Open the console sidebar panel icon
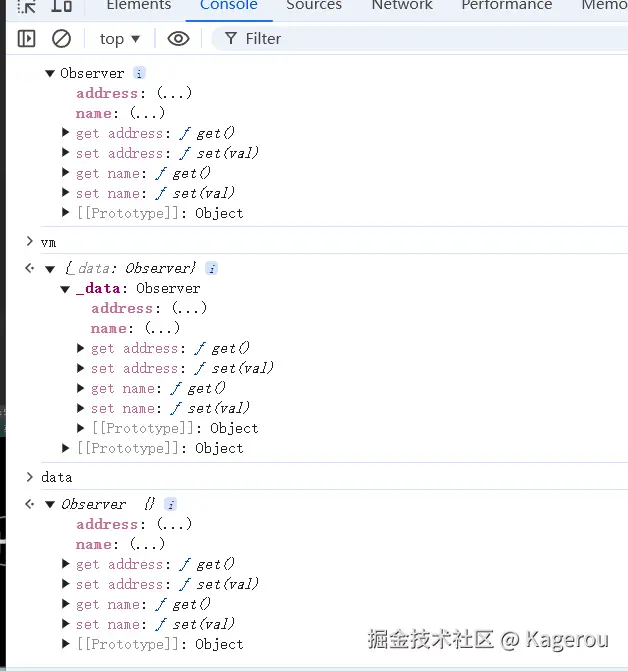This screenshot has height=671, width=628. coord(27,38)
